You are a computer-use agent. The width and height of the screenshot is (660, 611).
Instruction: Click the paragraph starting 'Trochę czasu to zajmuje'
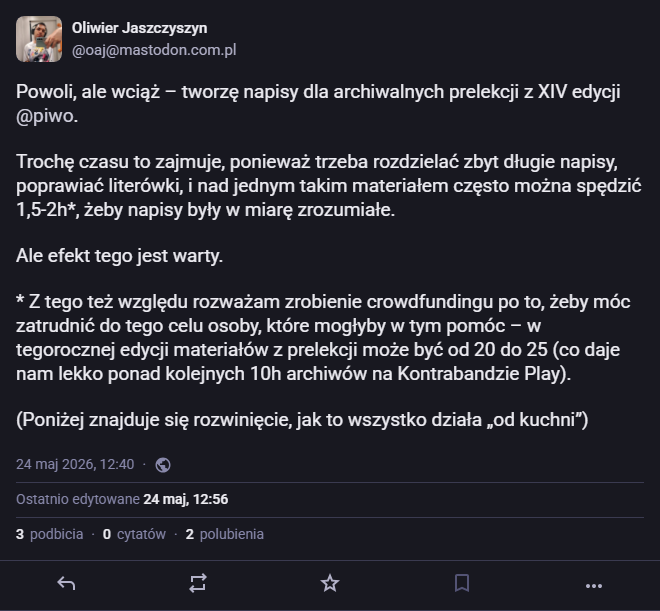click(328, 186)
